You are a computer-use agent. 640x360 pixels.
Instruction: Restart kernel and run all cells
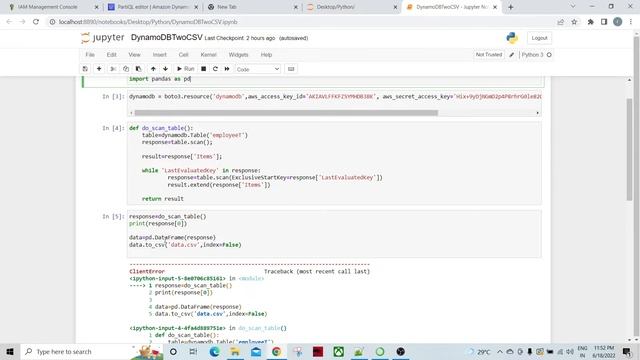[227, 69]
